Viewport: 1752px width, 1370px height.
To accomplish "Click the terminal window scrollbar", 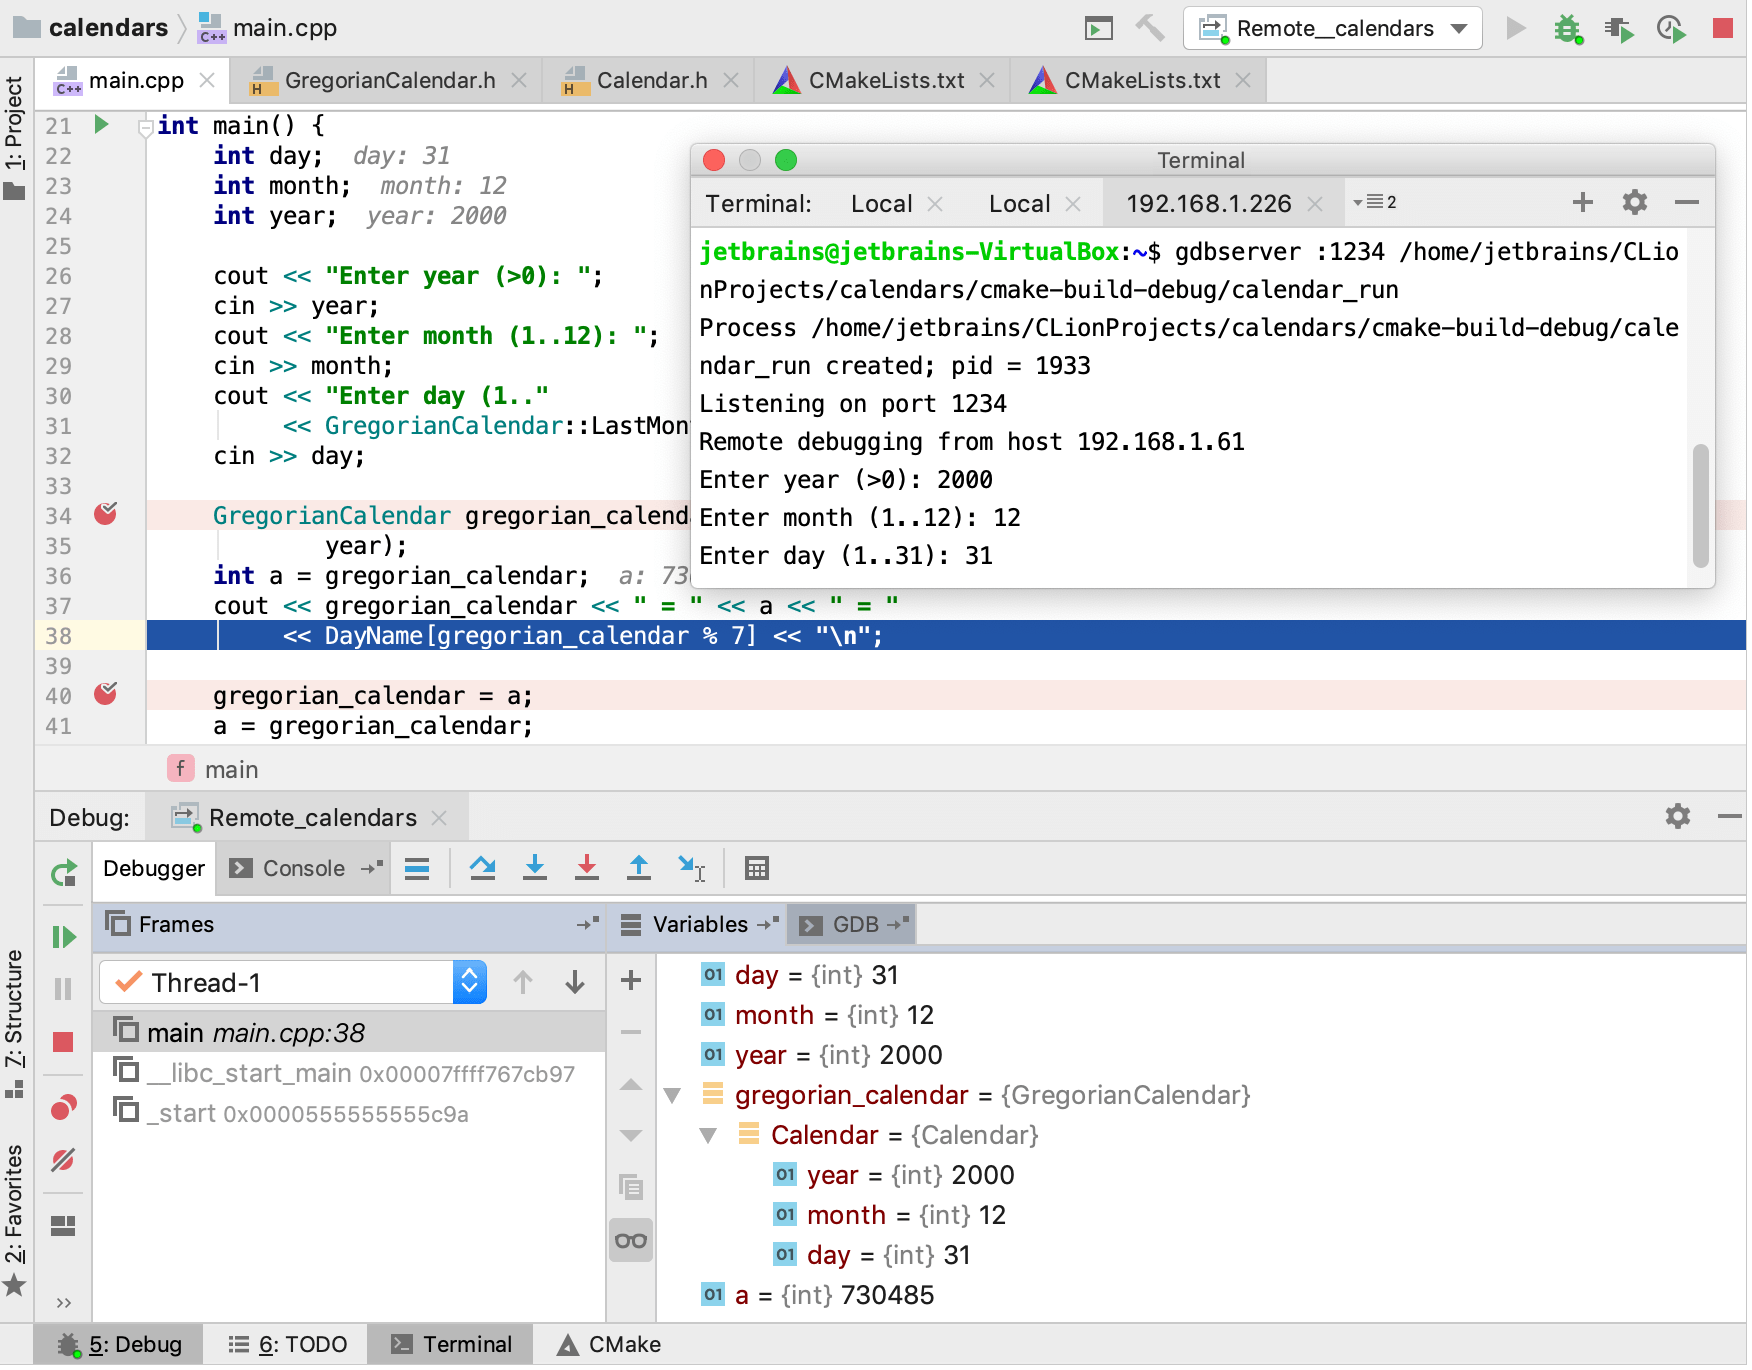I will coord(1700,500).
